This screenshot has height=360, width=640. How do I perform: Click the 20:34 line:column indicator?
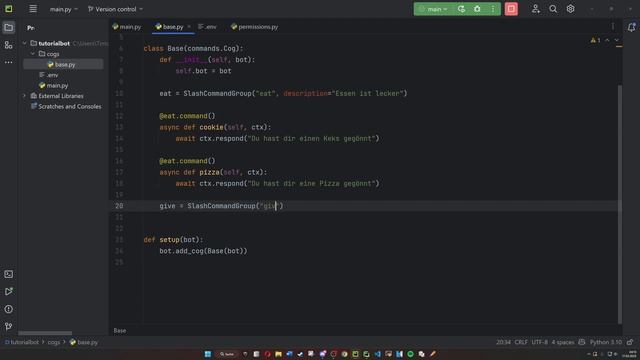point(503,342)
